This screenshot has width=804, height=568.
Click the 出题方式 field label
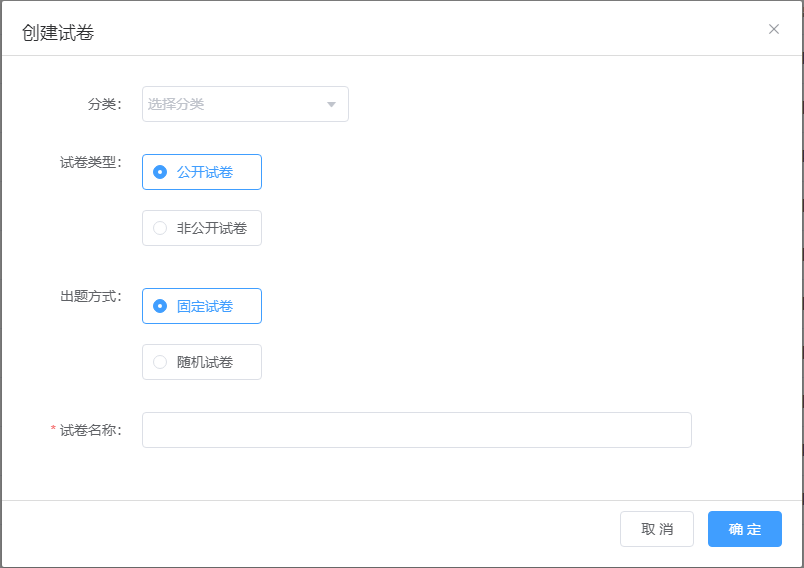point(91,296)
